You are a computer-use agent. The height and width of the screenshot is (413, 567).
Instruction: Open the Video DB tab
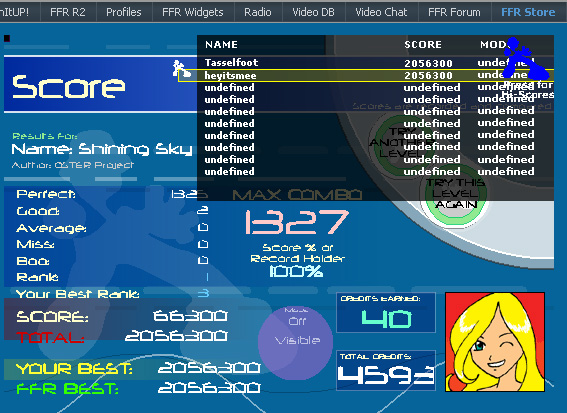click(313, 12)
